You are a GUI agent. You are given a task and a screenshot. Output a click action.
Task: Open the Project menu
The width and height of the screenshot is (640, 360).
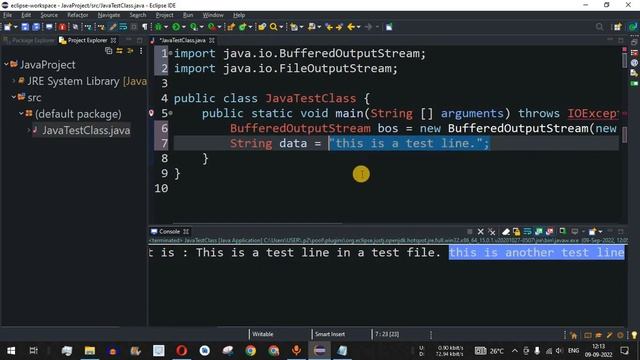click(x=164, y=15)
